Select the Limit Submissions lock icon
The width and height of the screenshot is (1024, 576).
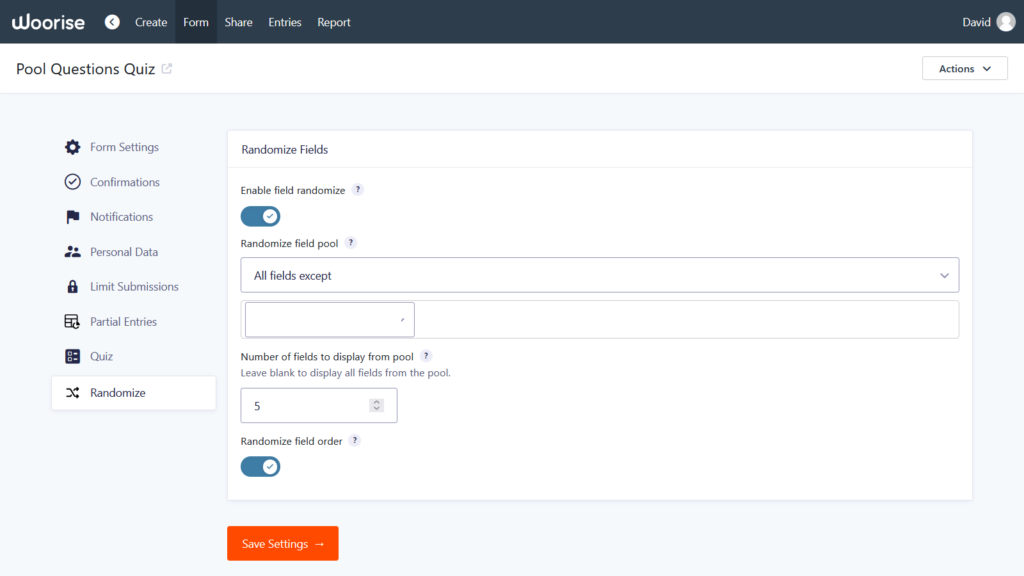pos(72,287)
